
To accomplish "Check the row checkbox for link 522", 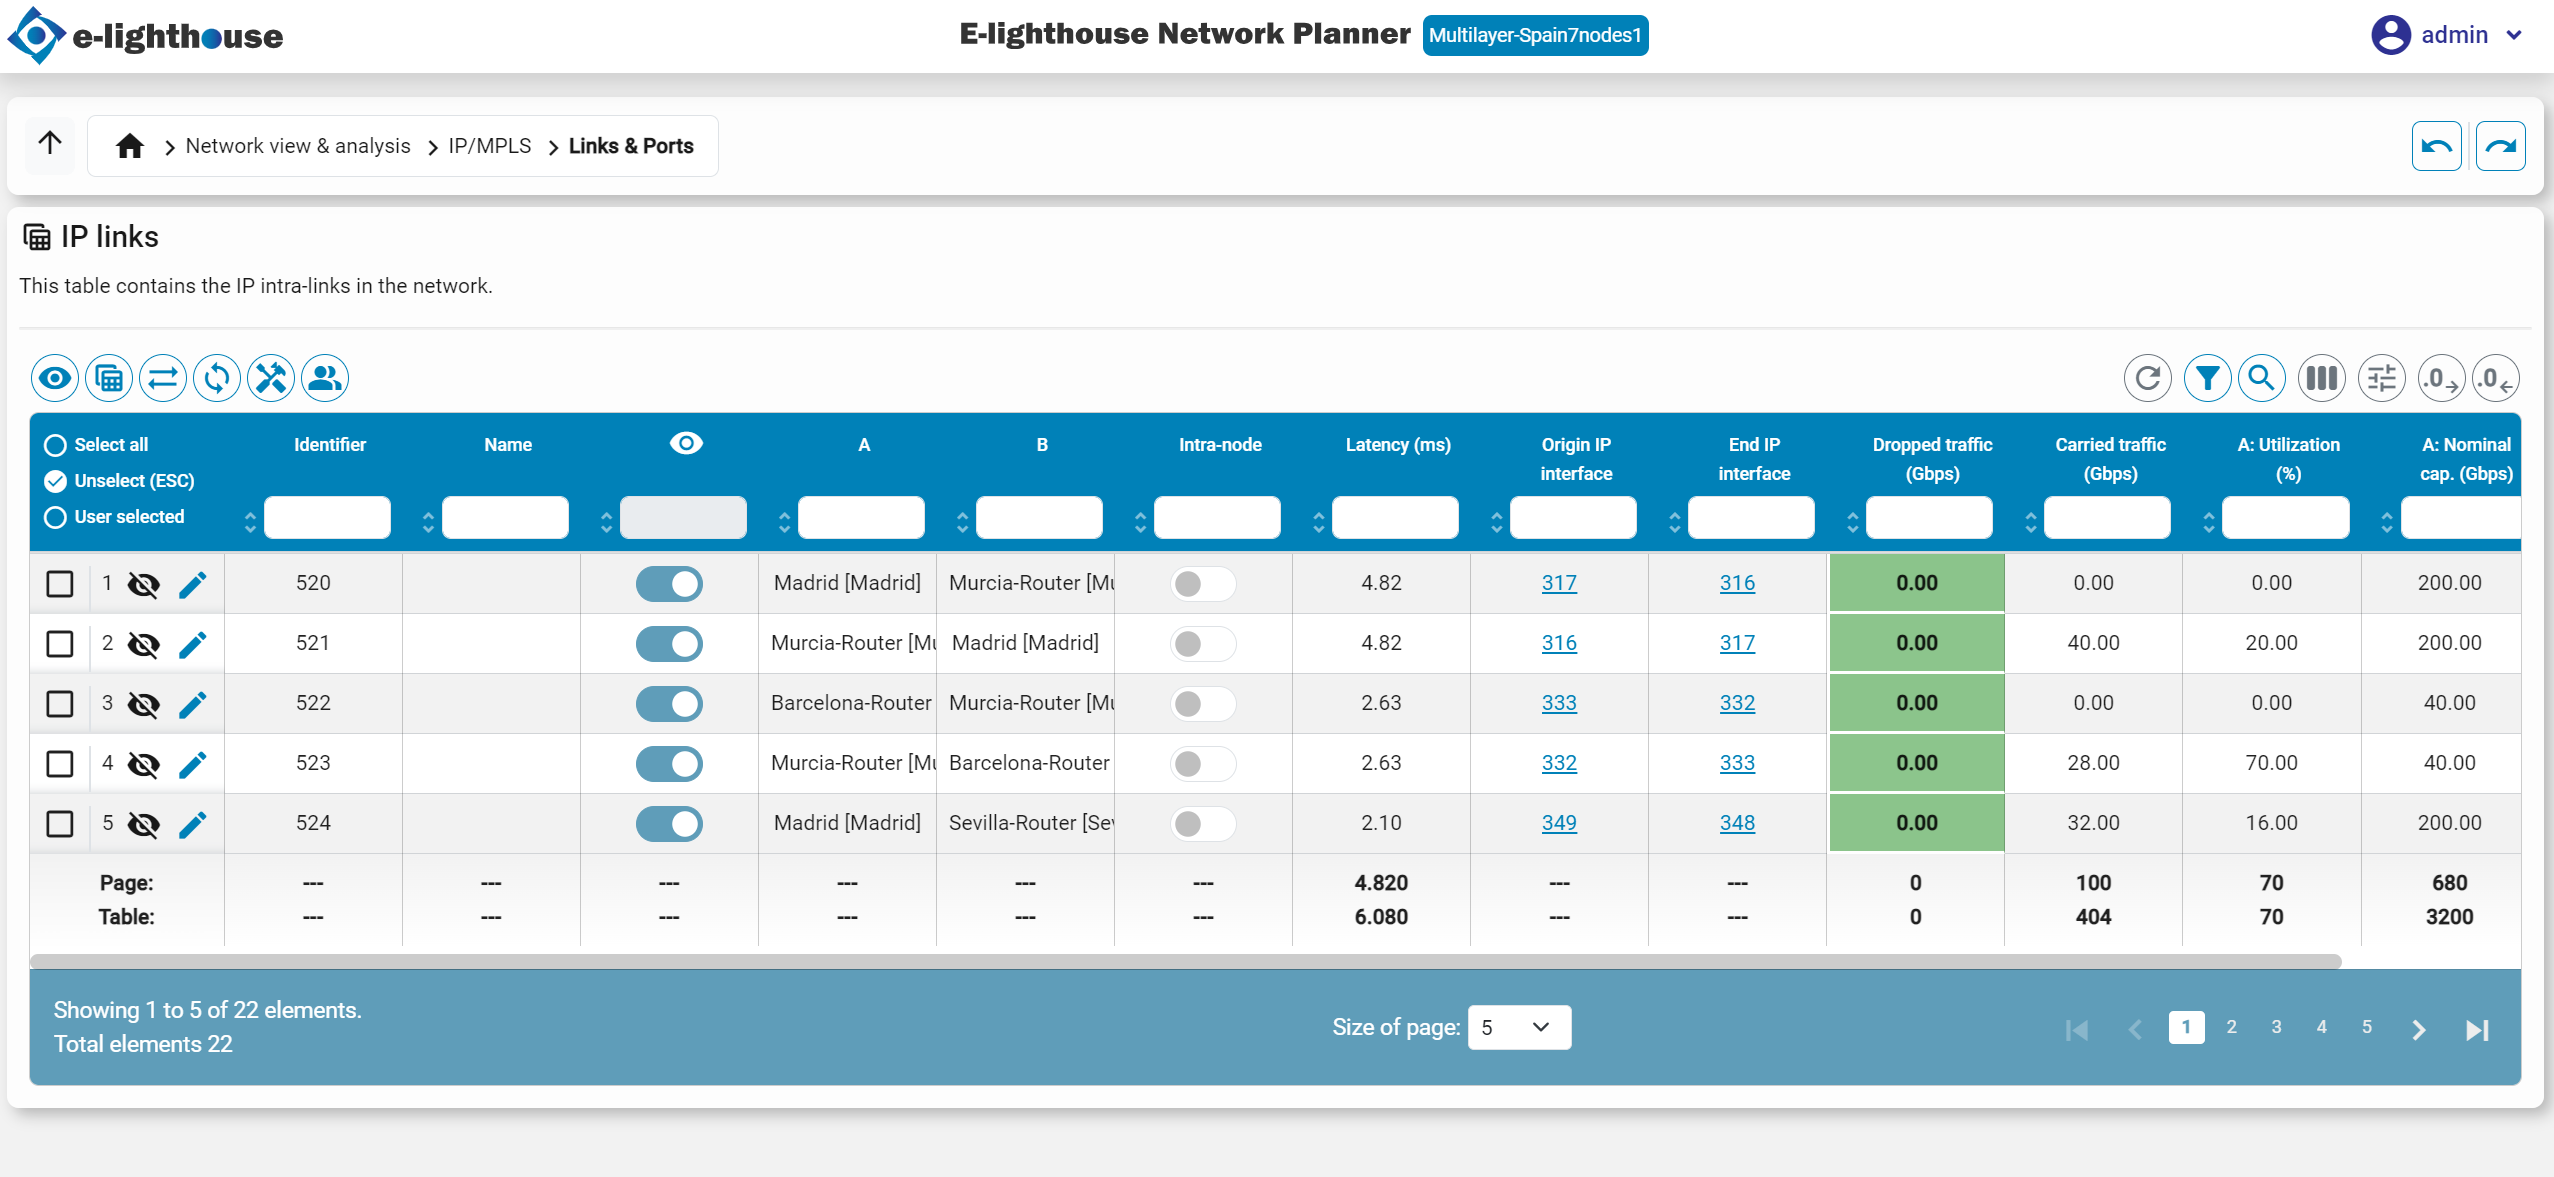I will (60, 704).
